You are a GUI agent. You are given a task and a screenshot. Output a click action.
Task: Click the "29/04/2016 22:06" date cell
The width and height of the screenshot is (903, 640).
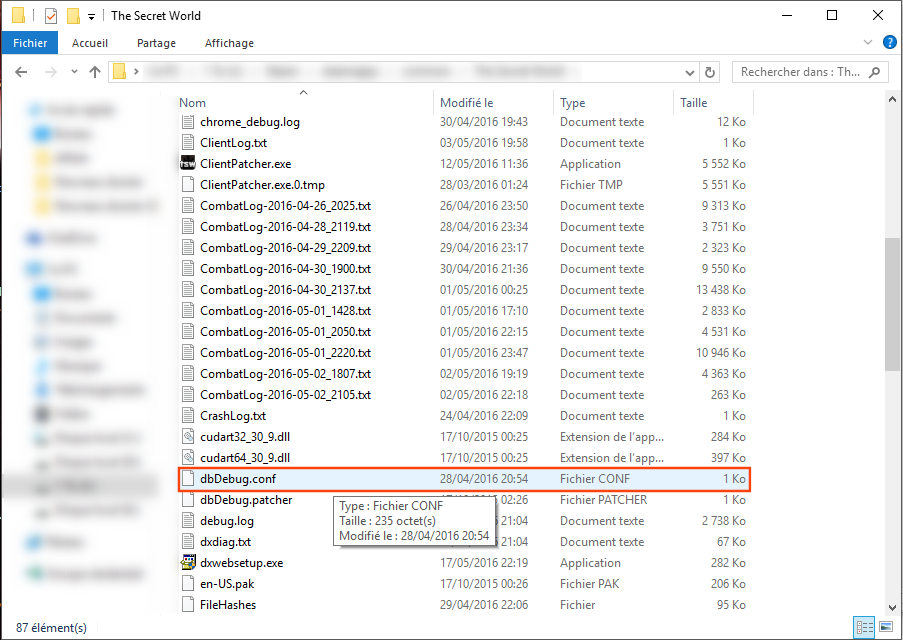click(x=484, y=605)
